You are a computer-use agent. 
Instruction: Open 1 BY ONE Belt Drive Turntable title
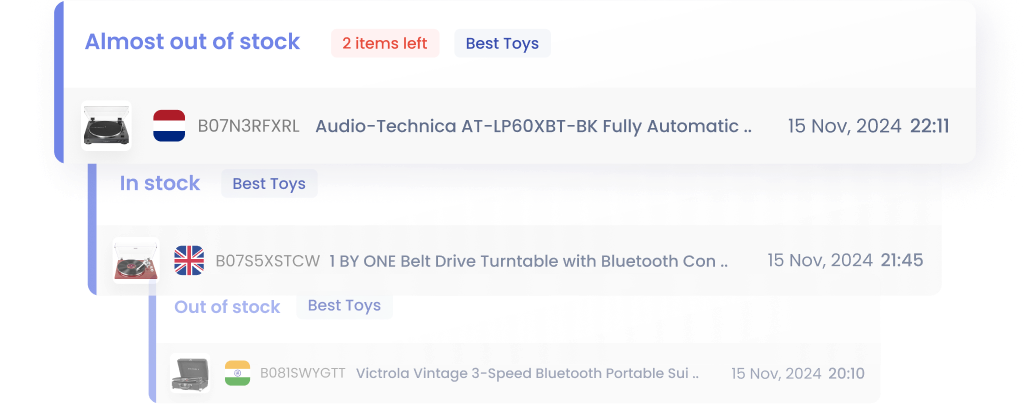(529, 261)
